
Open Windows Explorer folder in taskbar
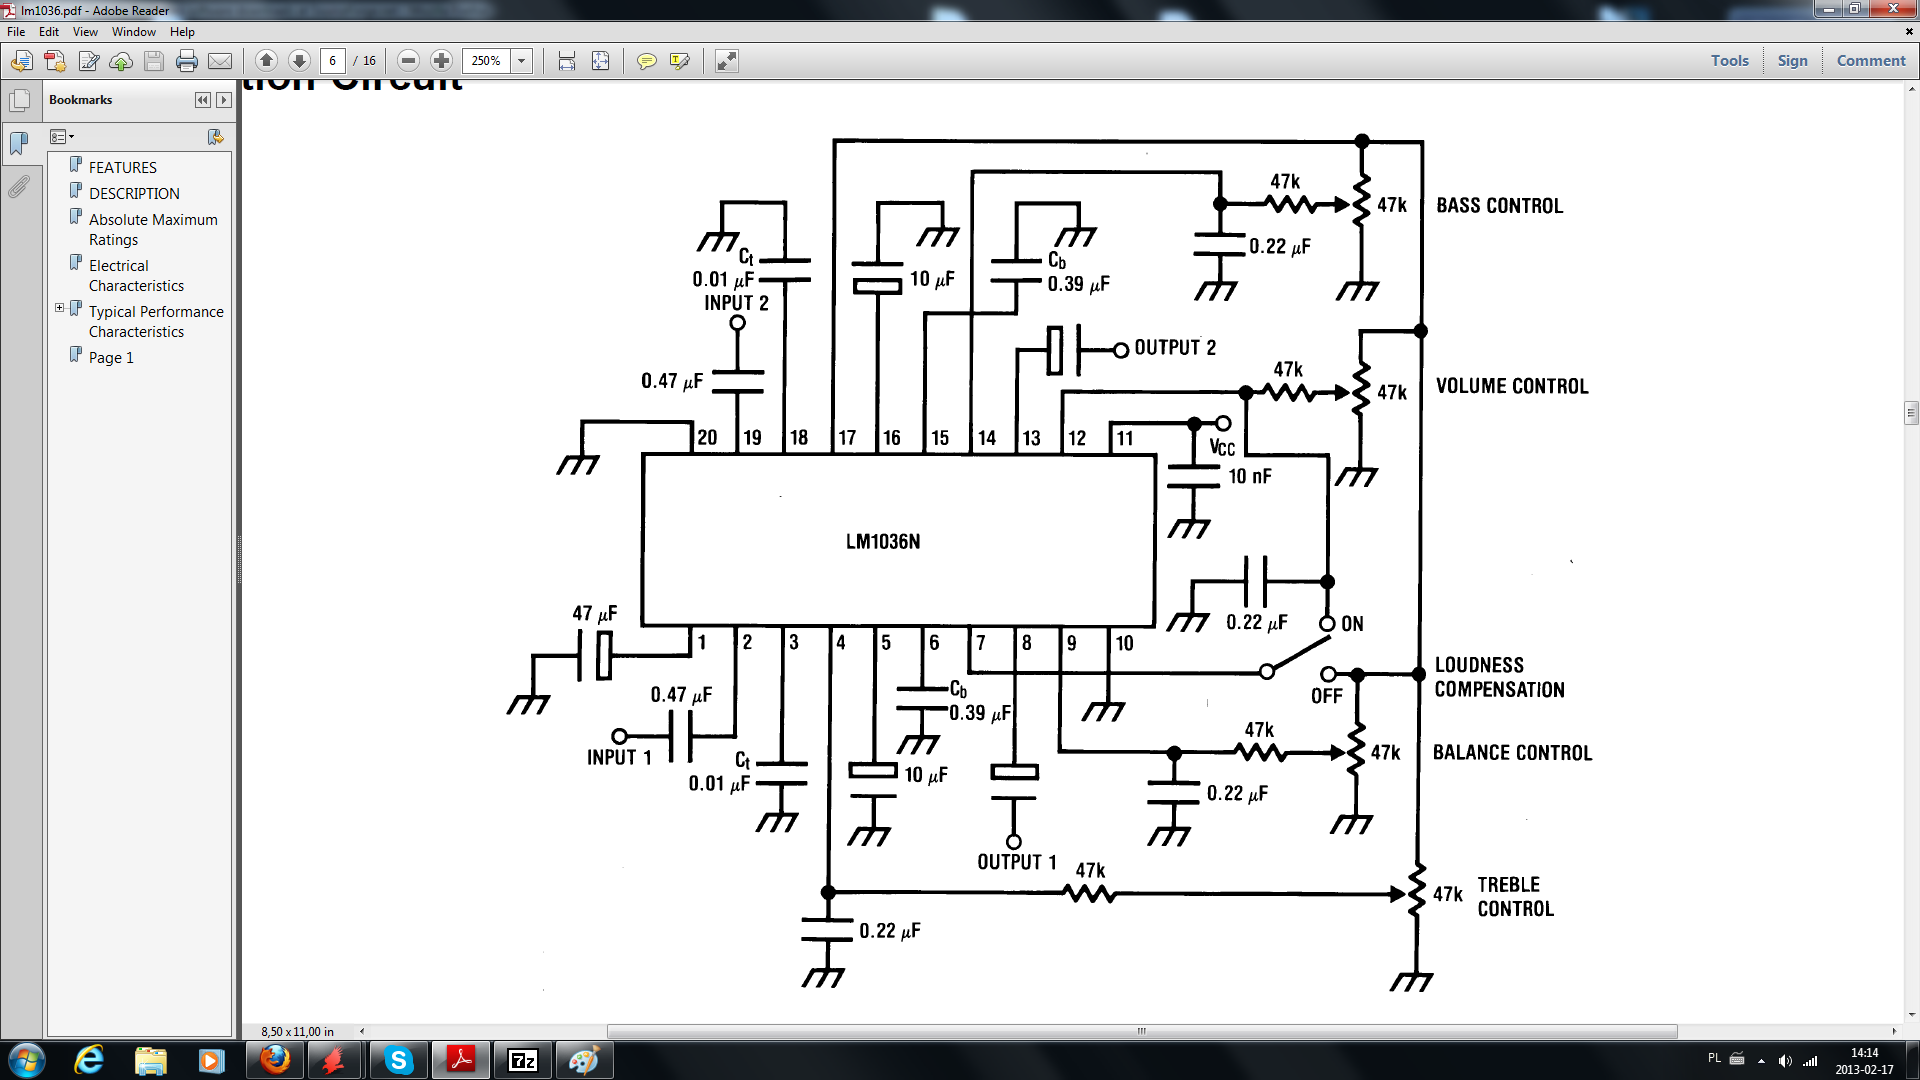click(x=150, y=1060)
